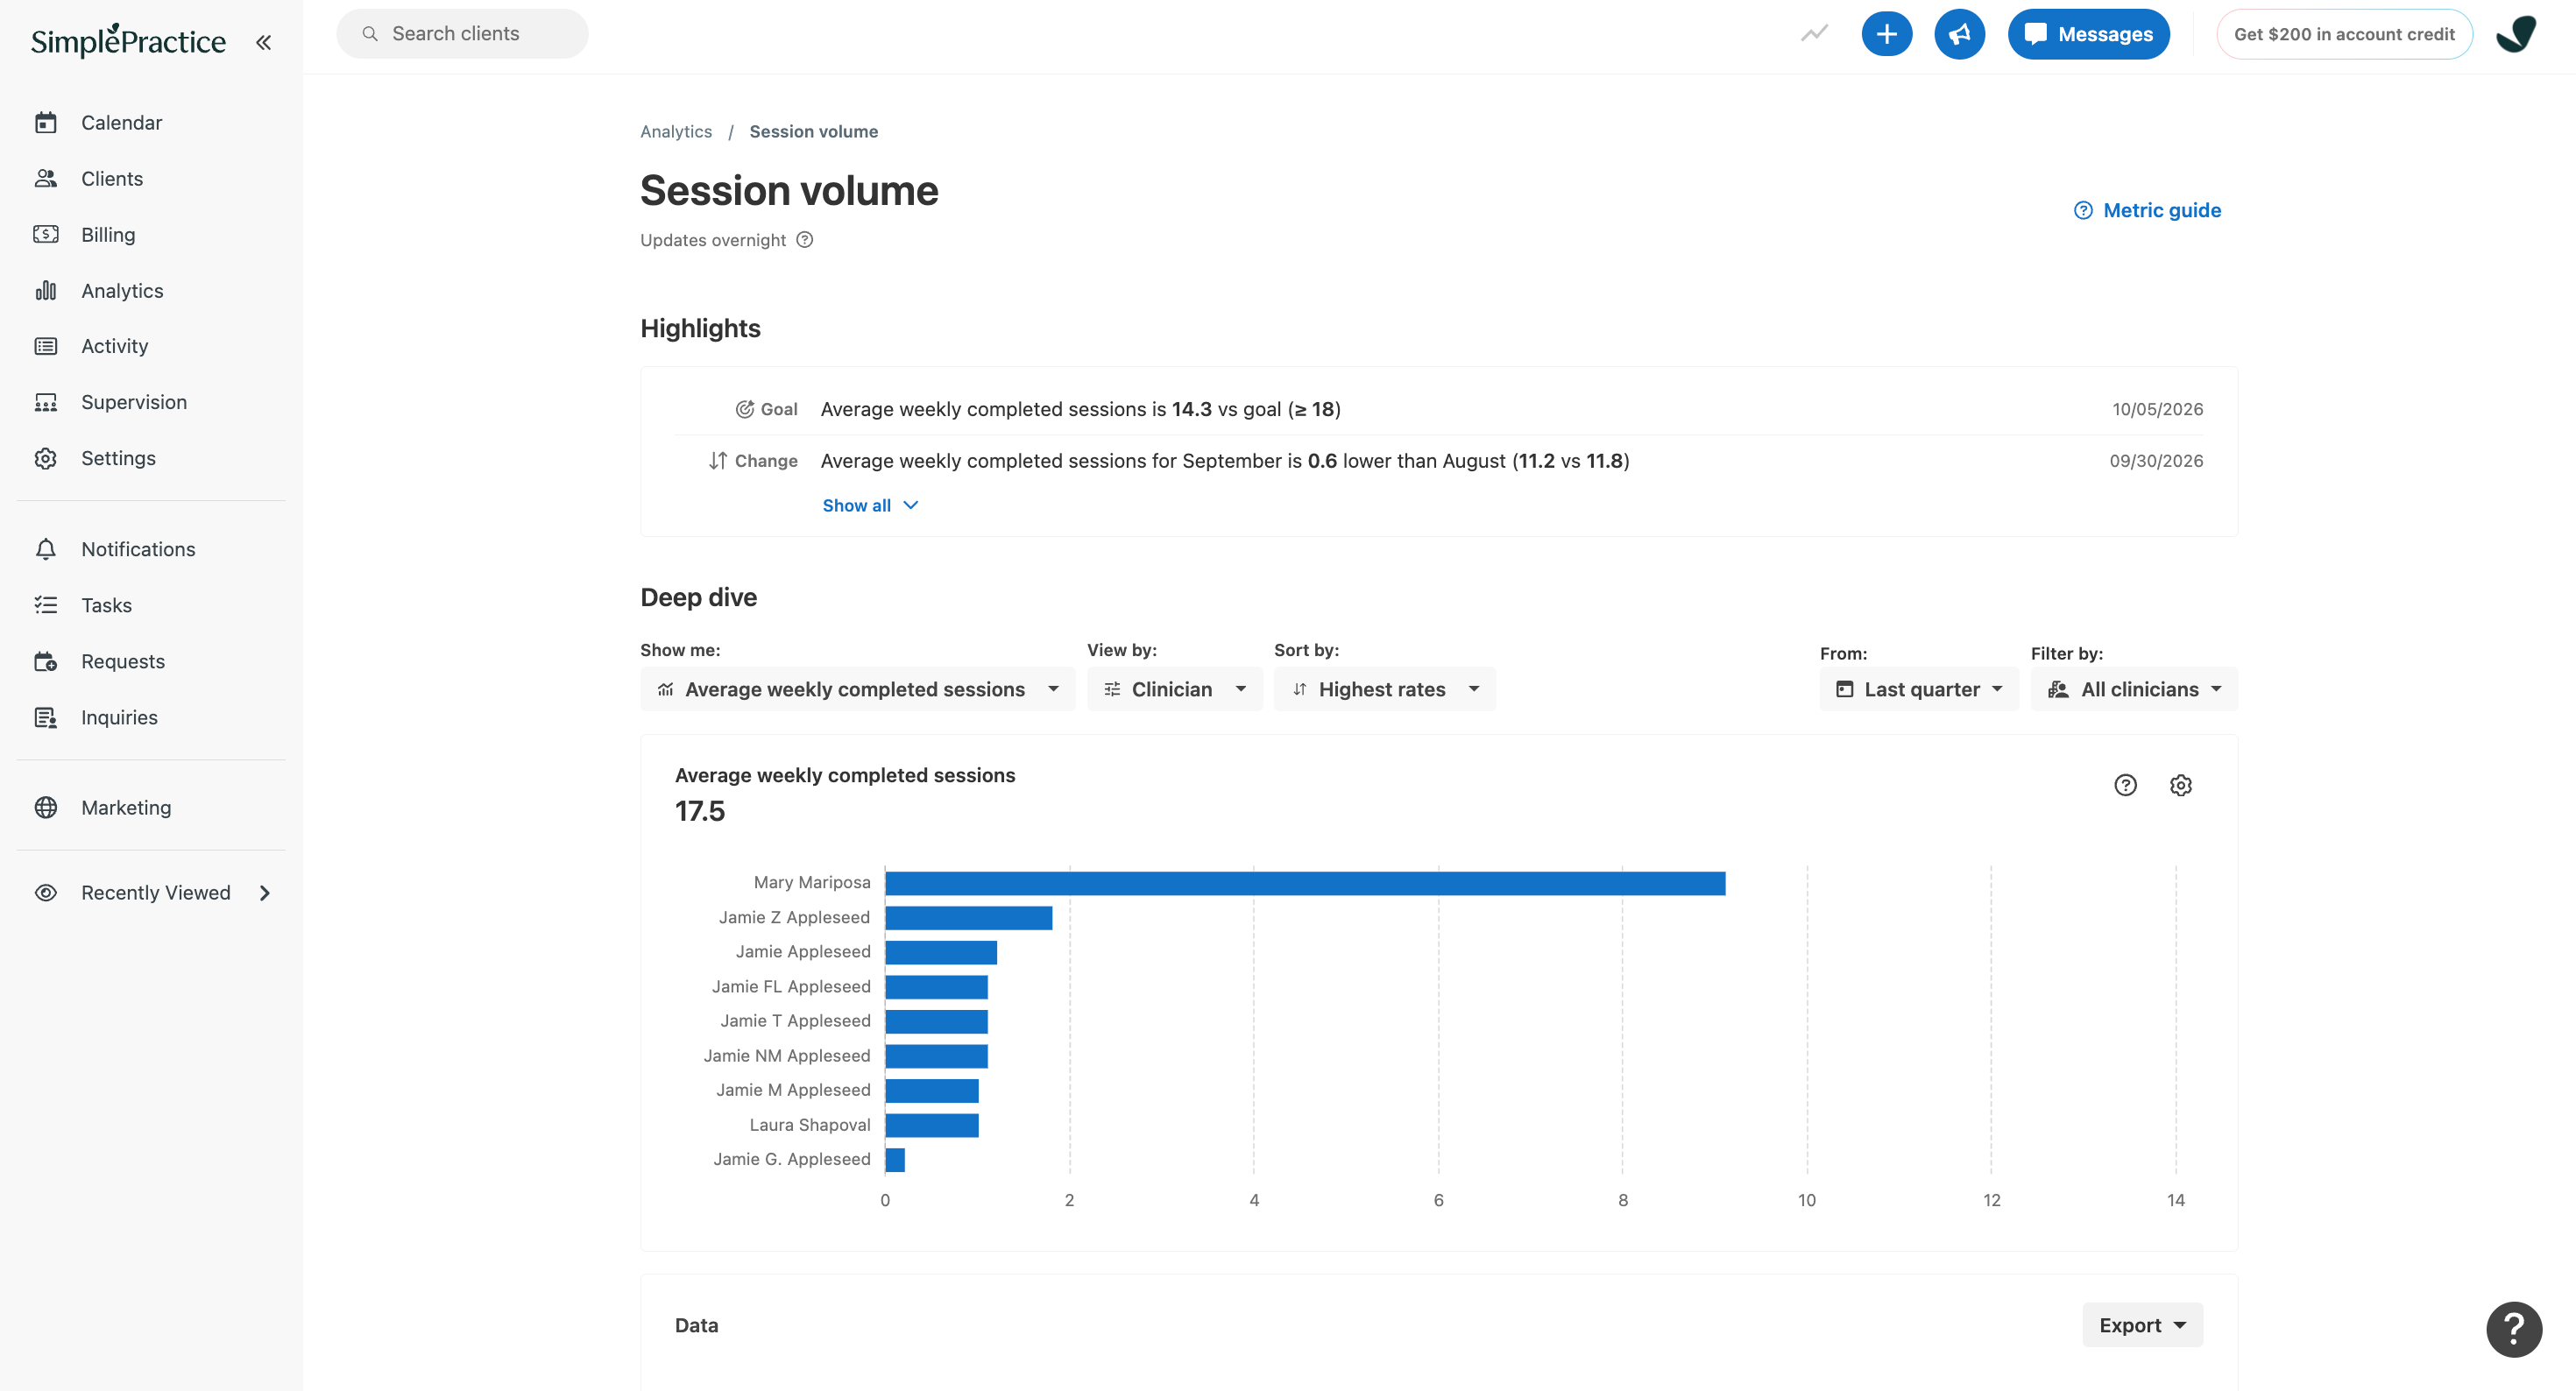2576x1391 pixels.
Task: Click Jamie G. Appleseed's short bar
Action: point(895,1159)
